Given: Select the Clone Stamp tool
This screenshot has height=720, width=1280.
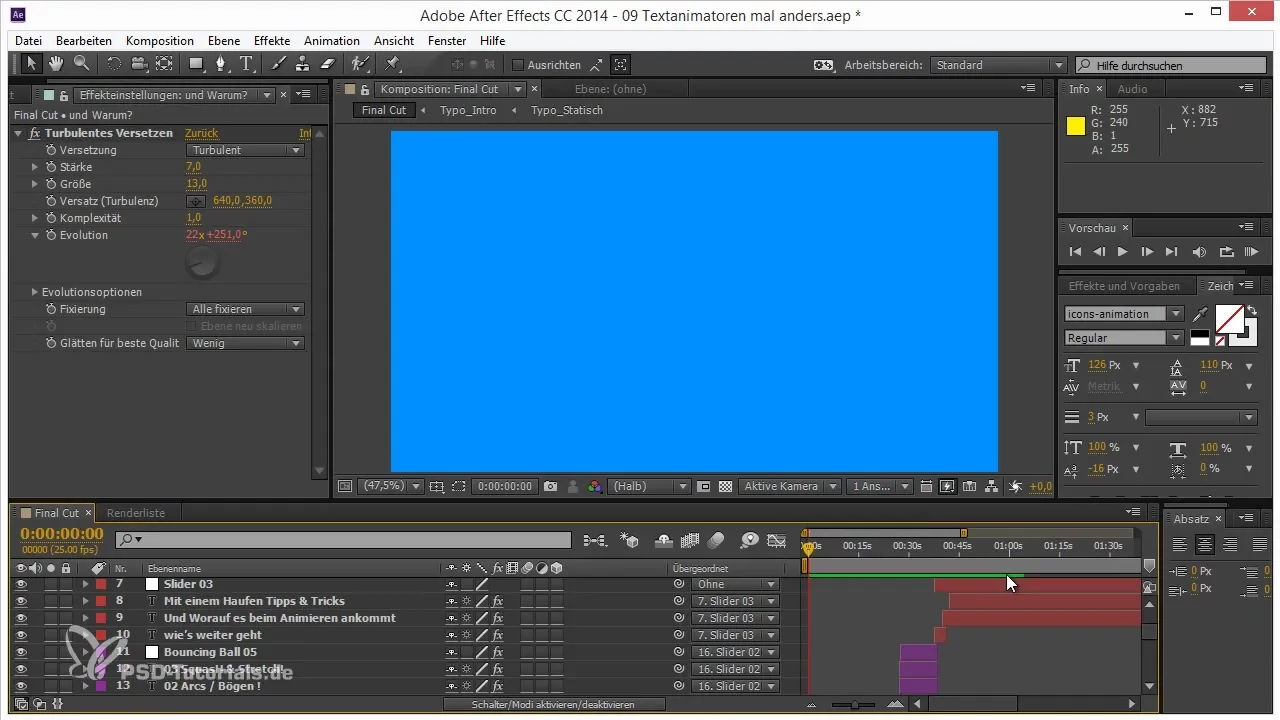Looking at the screenshot, I should click(303, 64).
